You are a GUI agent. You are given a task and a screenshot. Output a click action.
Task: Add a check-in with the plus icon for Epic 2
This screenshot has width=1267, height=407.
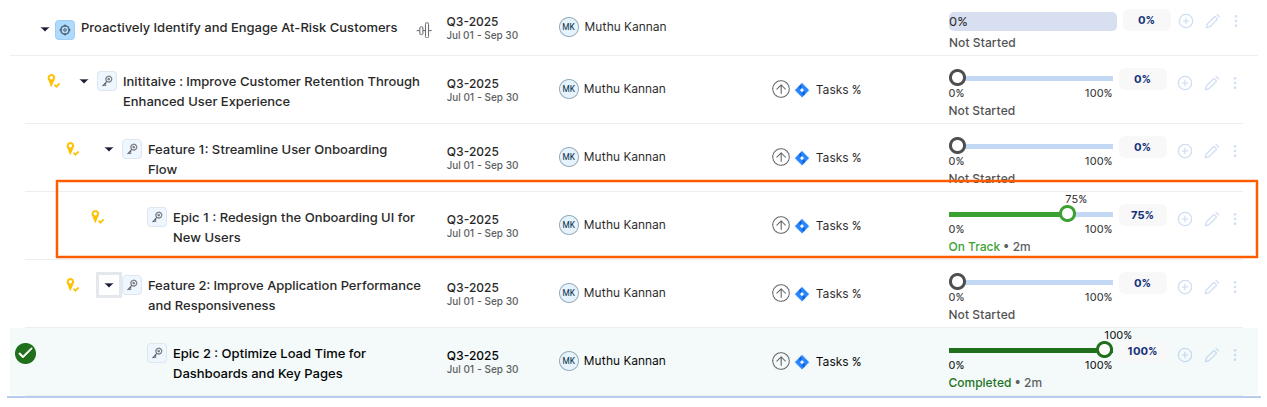1185,355
